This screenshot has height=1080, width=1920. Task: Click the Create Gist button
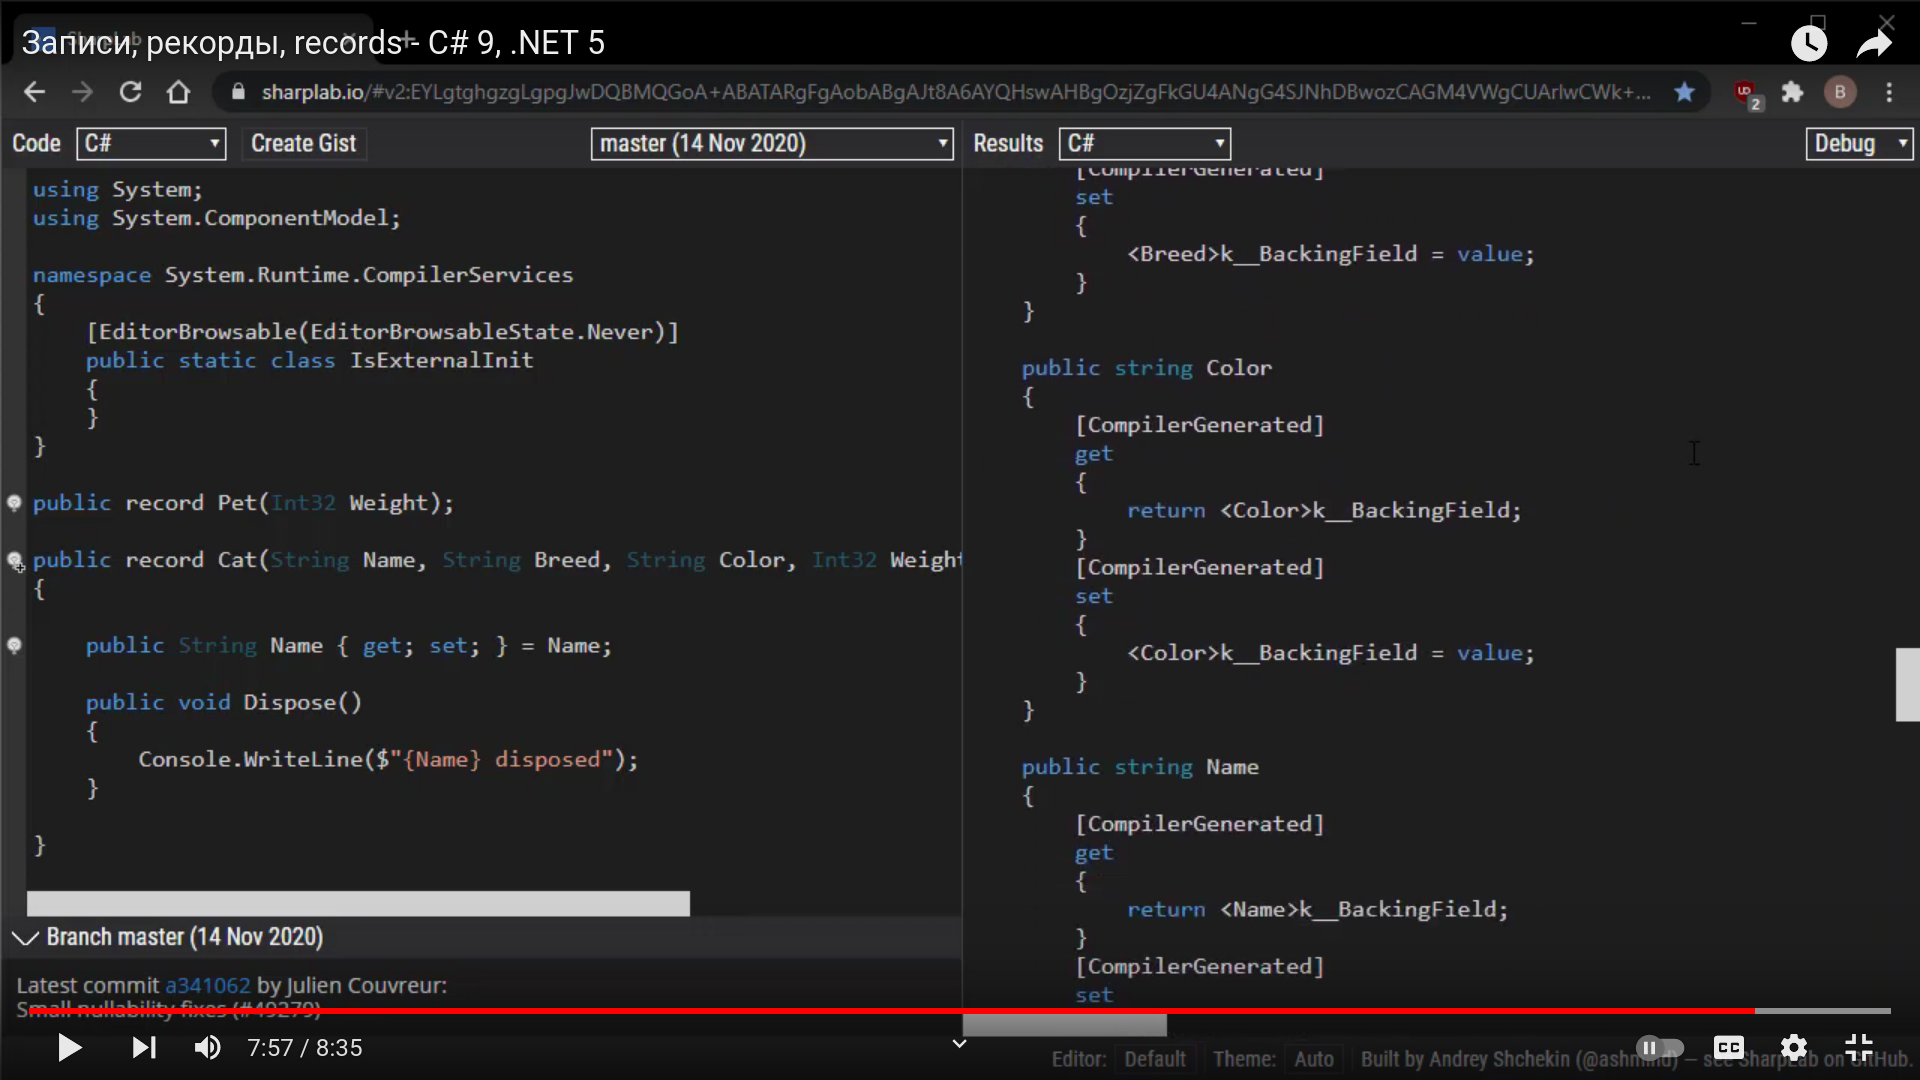coord(303,143)
